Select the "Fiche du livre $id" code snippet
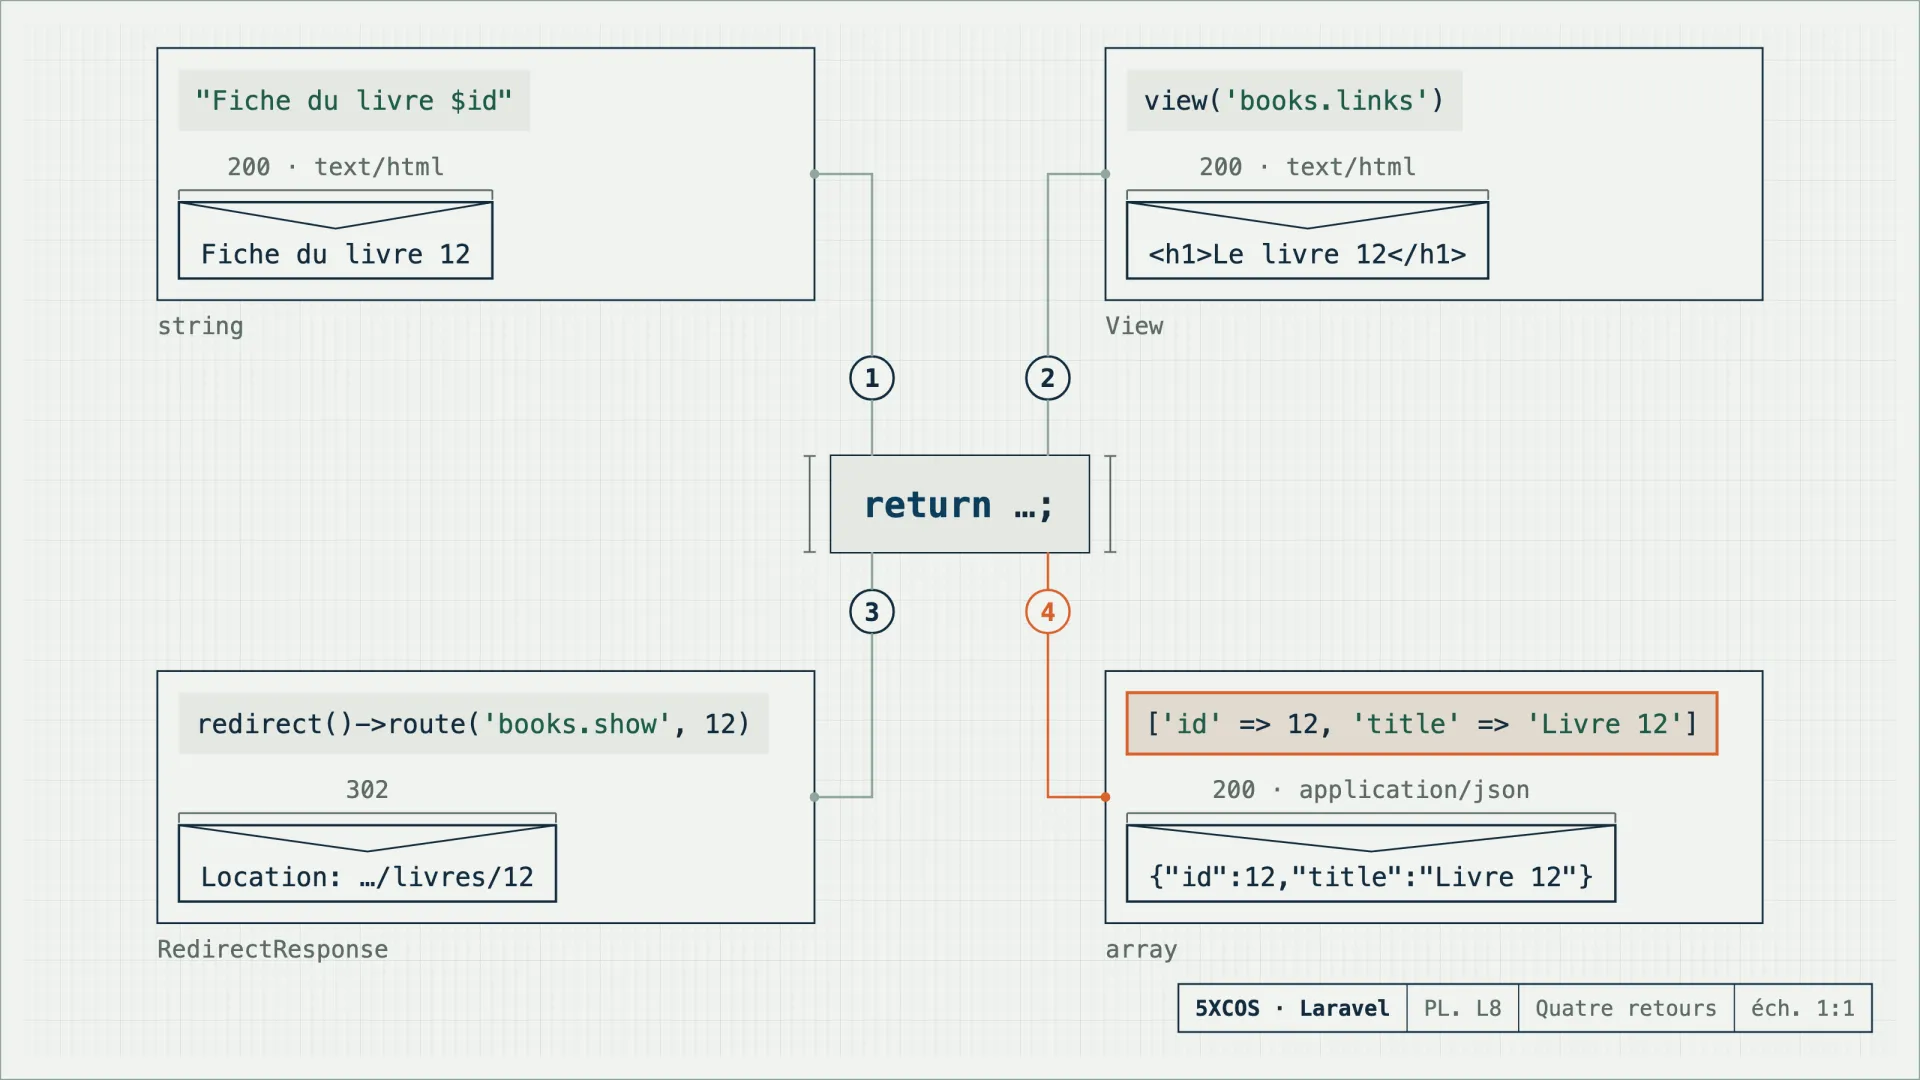 [354, 100]
